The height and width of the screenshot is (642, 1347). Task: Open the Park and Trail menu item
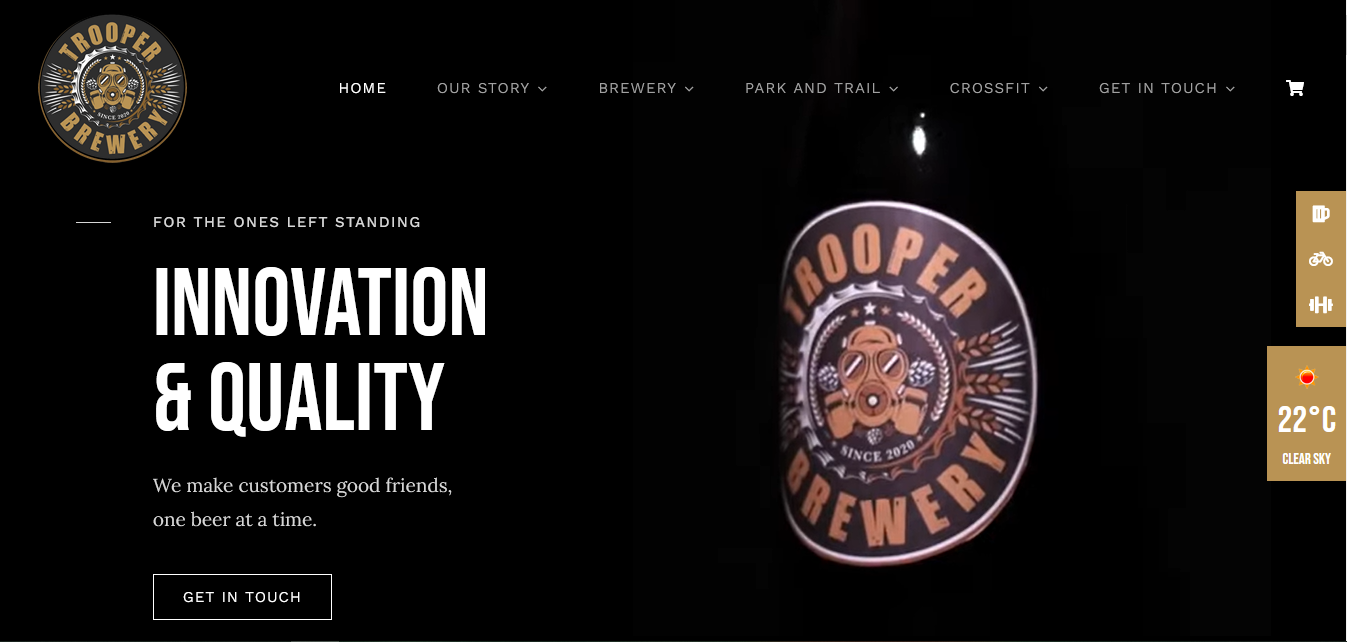click(813, 88)
